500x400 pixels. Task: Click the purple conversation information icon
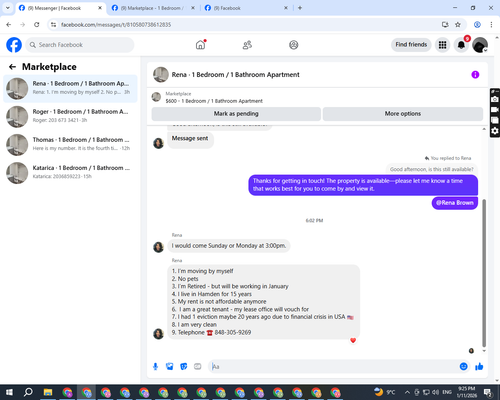click(475, 75)
